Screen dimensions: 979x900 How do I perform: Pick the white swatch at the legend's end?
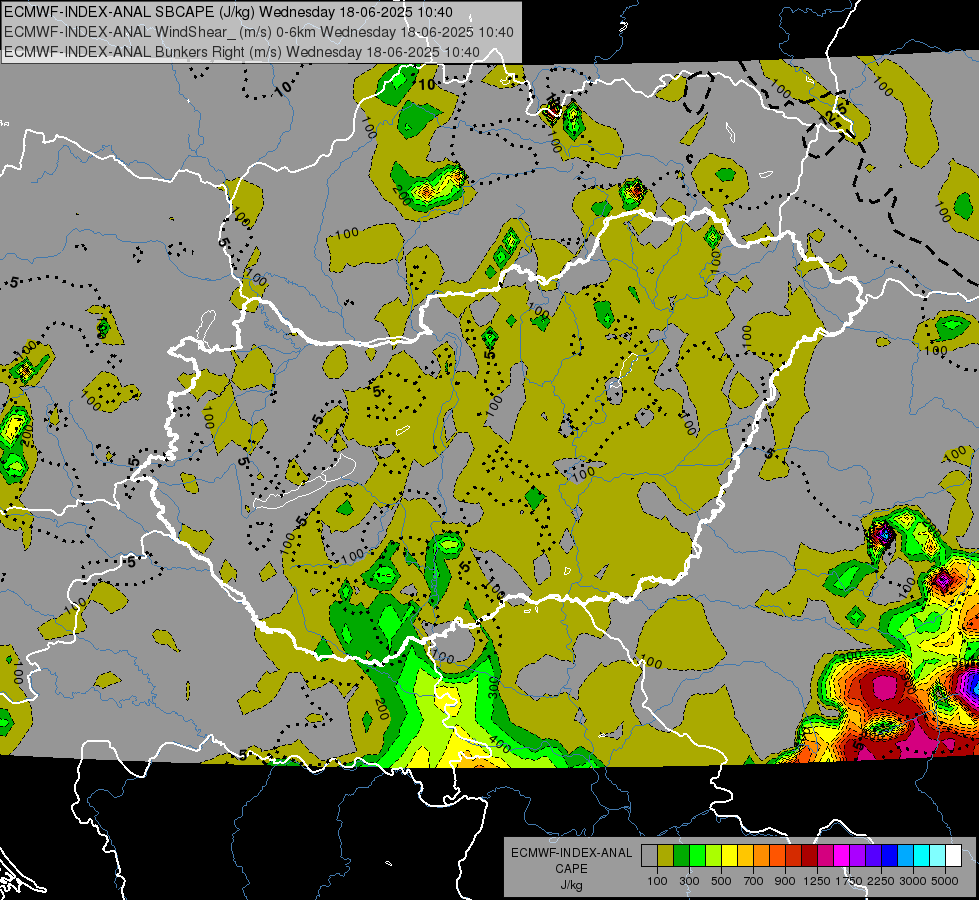[x=953, y=856]
